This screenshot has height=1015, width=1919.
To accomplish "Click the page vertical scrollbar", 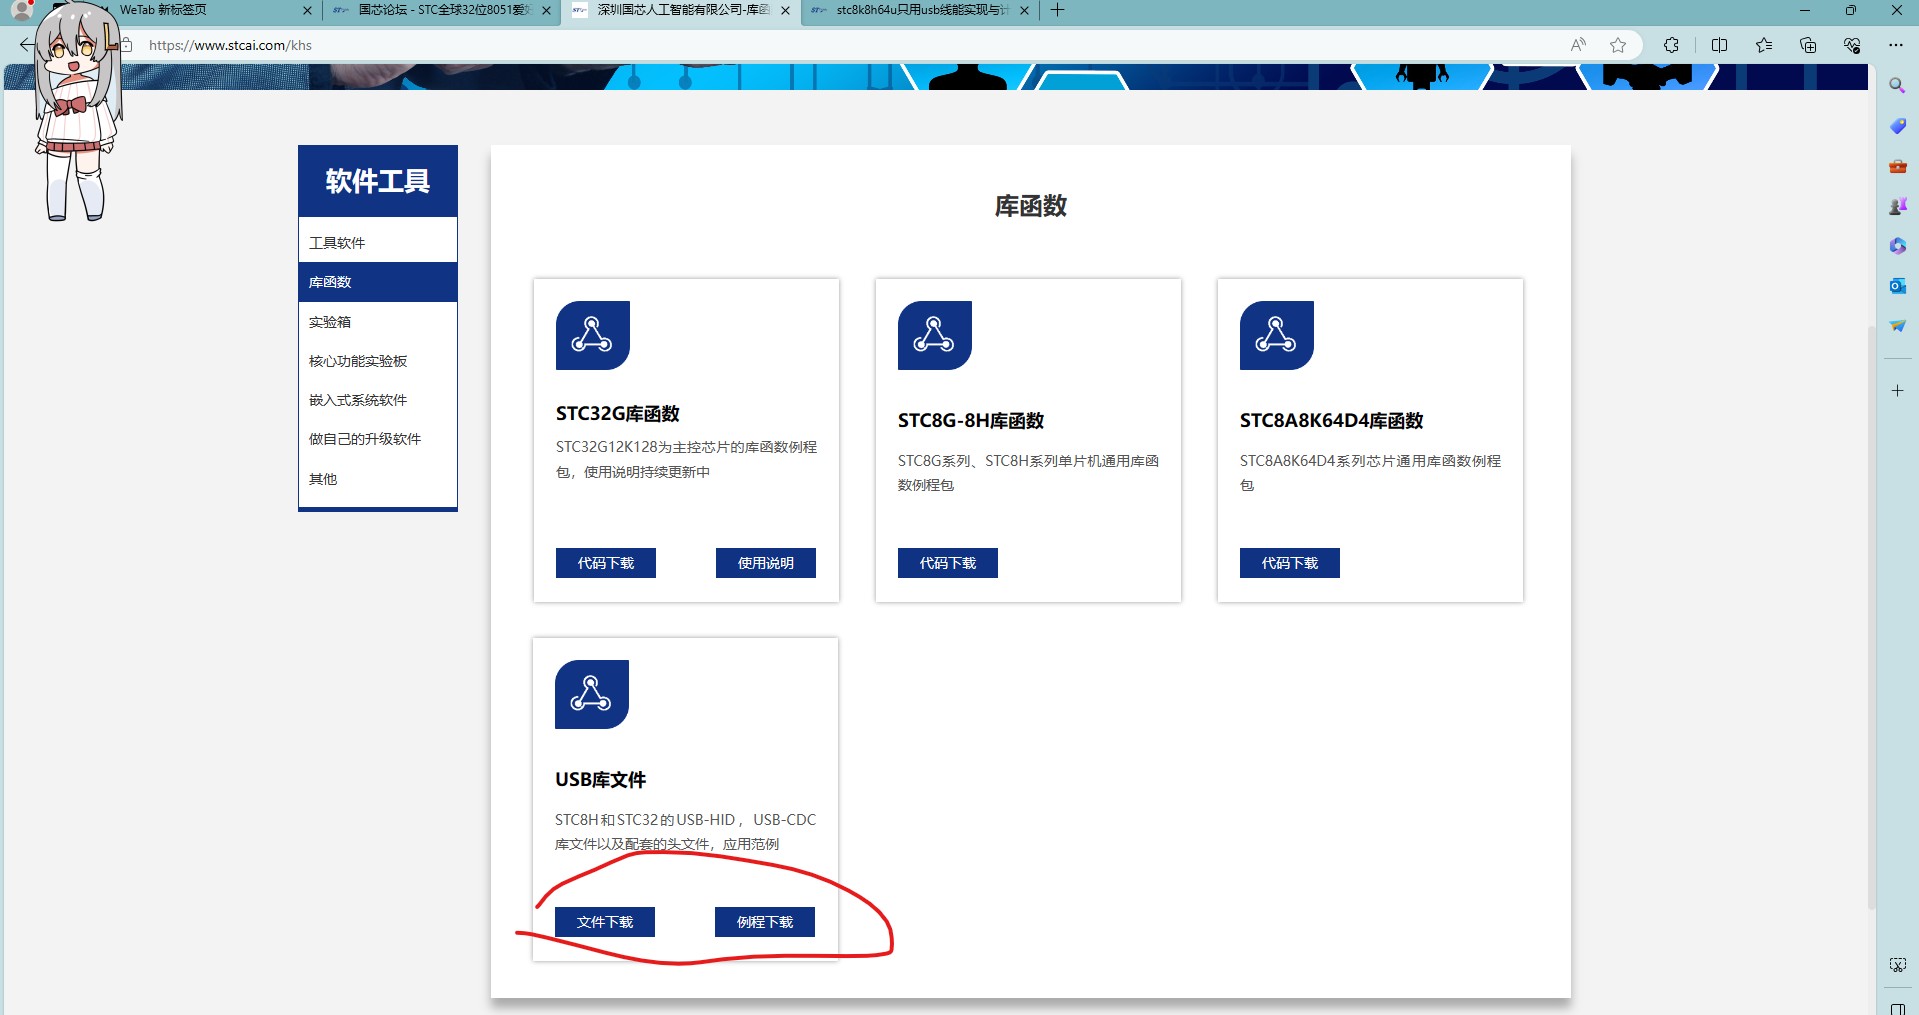I will pyautogui.click(x=1871, y=618).
